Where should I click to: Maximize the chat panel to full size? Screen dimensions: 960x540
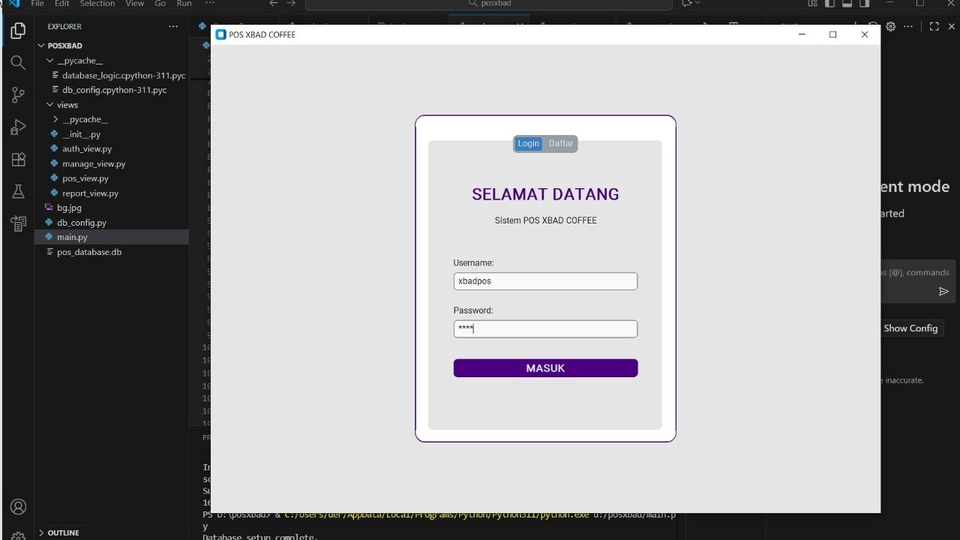934,27
